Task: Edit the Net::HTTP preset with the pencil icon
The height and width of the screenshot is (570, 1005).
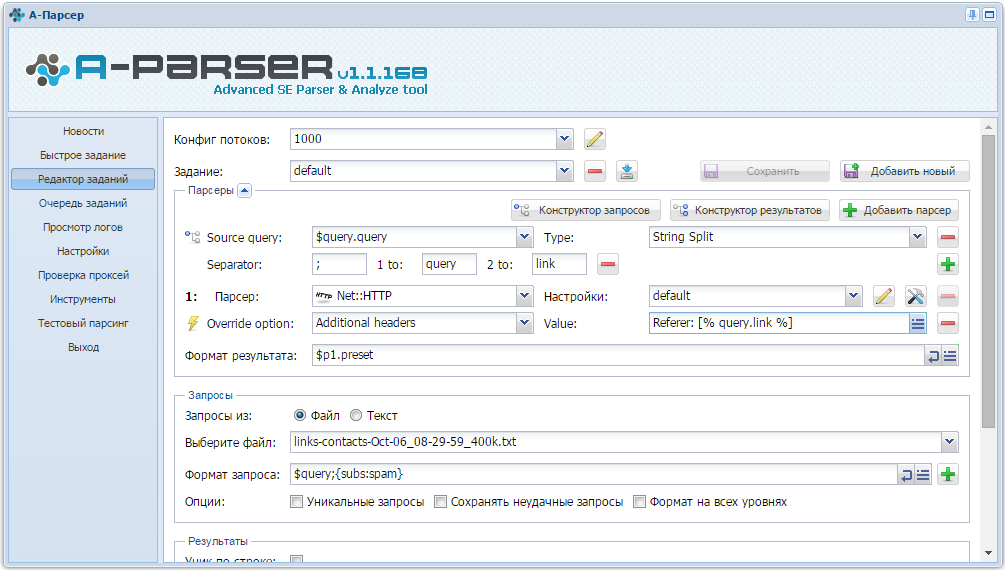Action: click(884, 296)
